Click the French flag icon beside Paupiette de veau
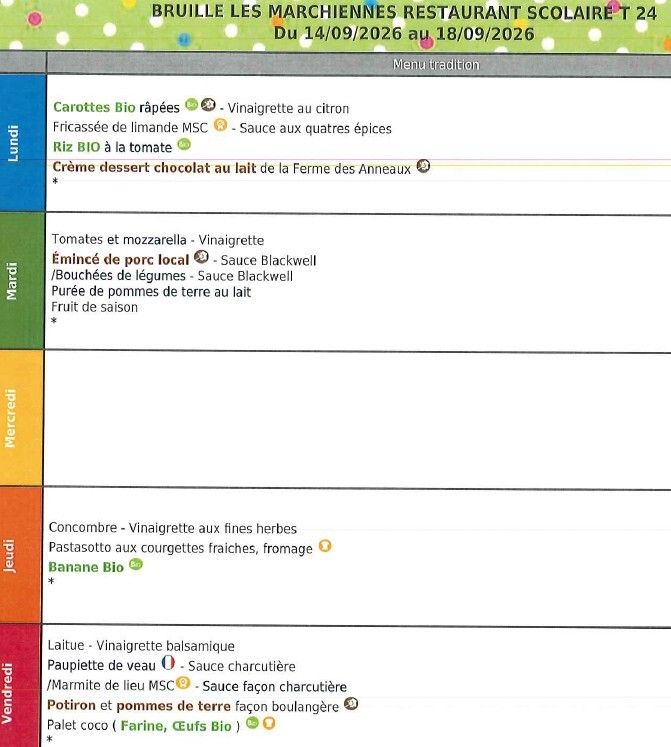This screenshot has width=671, height=747. coord(168,662)
